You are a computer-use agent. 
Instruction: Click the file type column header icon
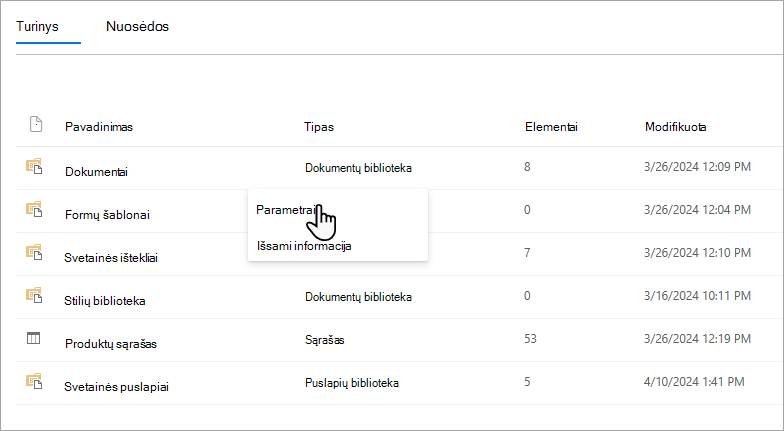click(36, 124)
